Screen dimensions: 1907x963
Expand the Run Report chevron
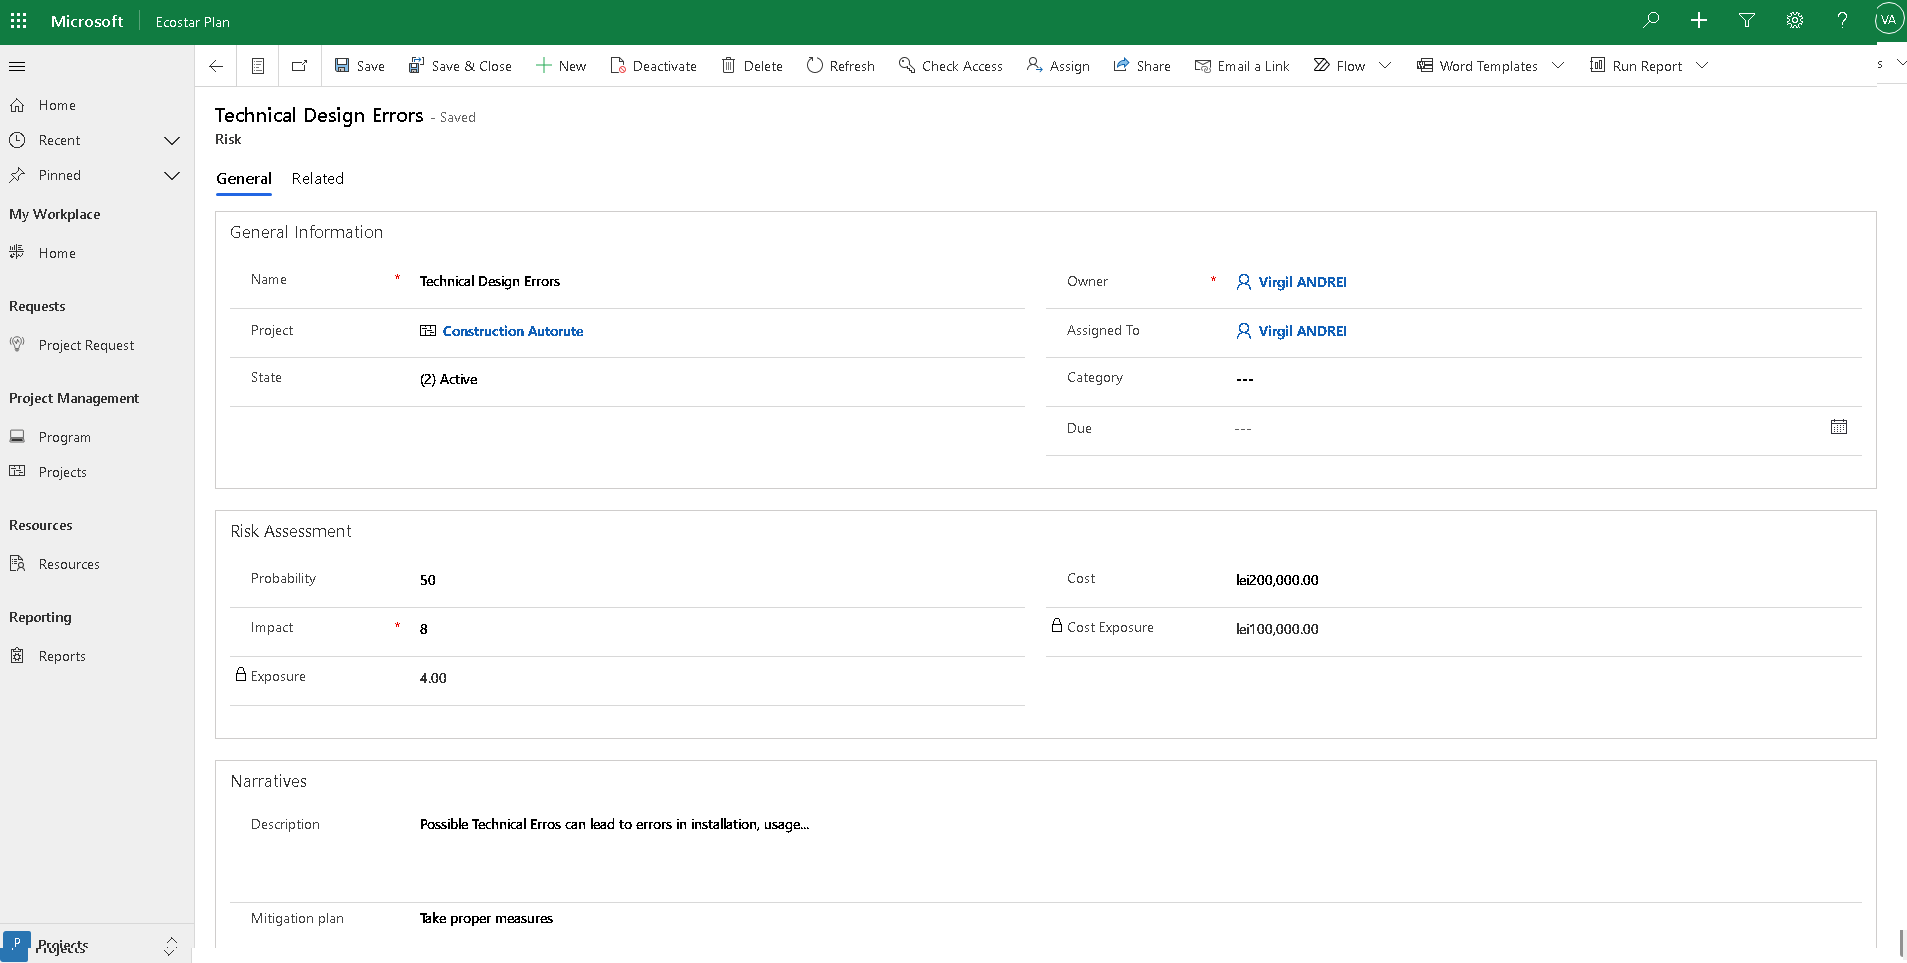pos(1702,66)
